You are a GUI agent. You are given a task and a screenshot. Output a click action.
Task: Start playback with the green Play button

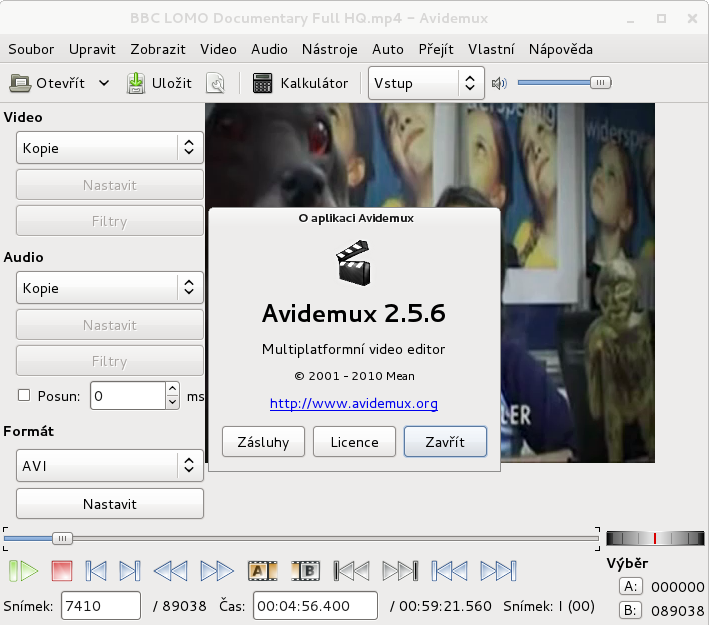coord(24,571)
